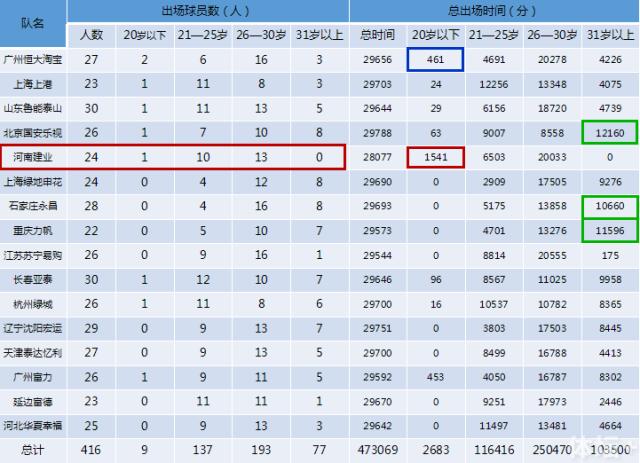Select the value 12256 for 上海上港

coord(493,84)
